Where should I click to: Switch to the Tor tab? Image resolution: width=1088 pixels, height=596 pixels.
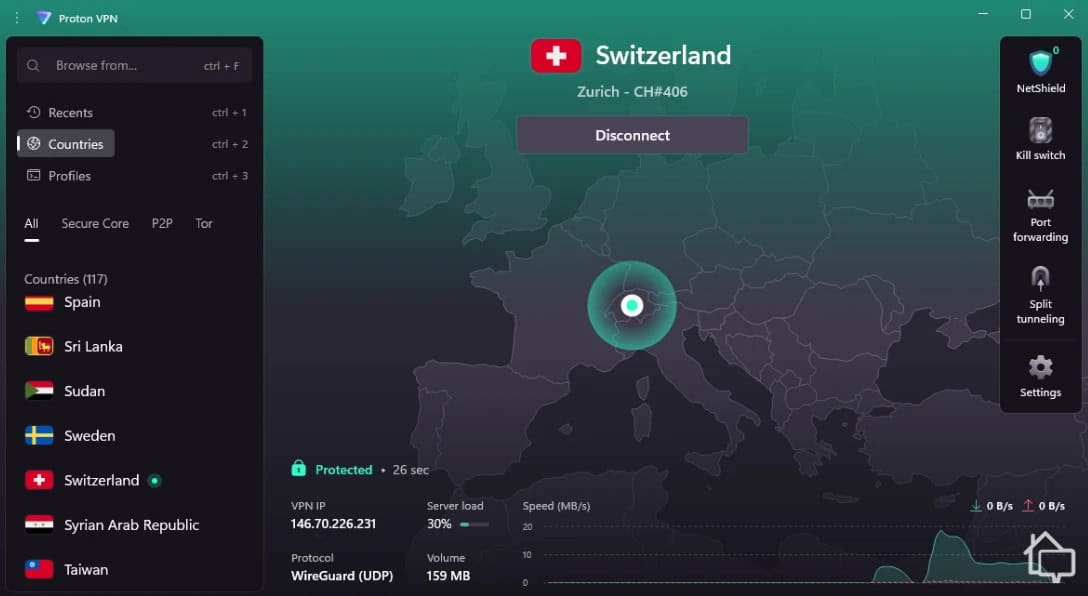coord(203,223)
